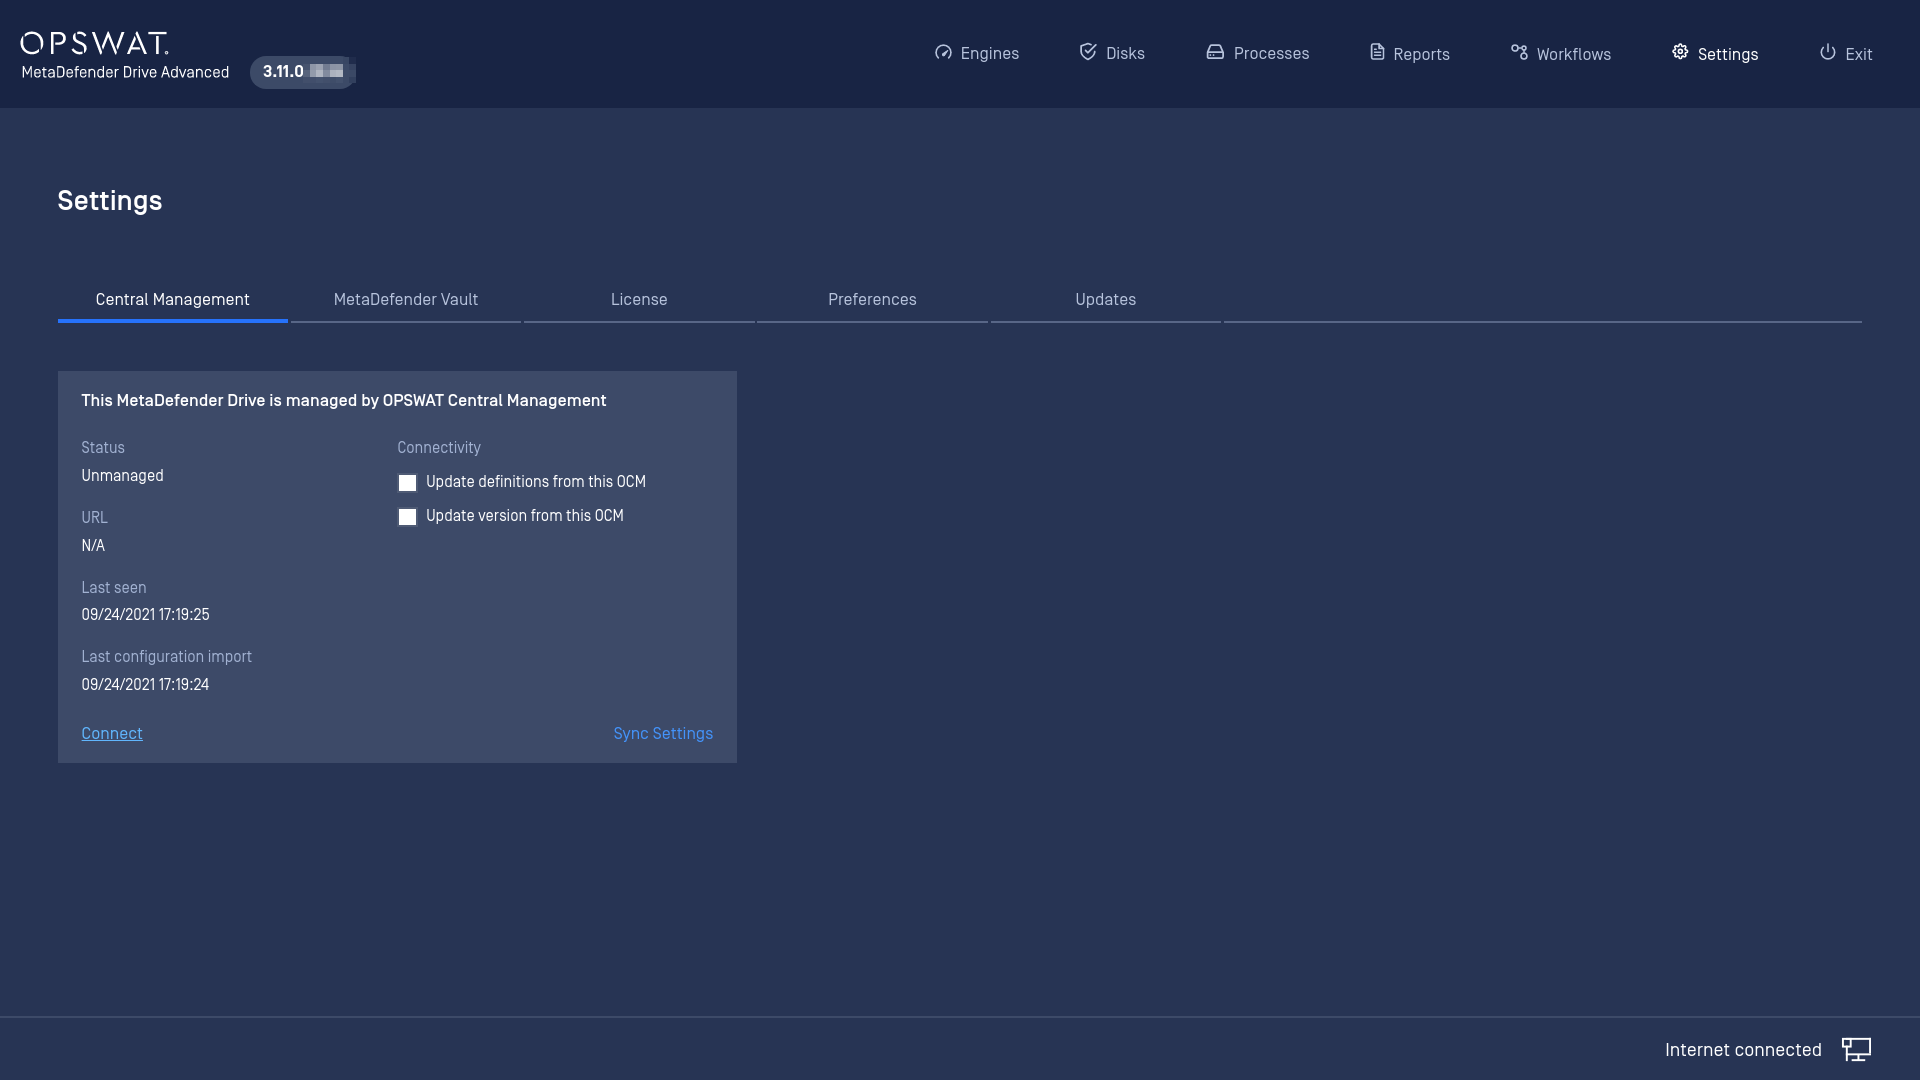Open the License tab
The image size is (1920, 1080).
[639, 300]
